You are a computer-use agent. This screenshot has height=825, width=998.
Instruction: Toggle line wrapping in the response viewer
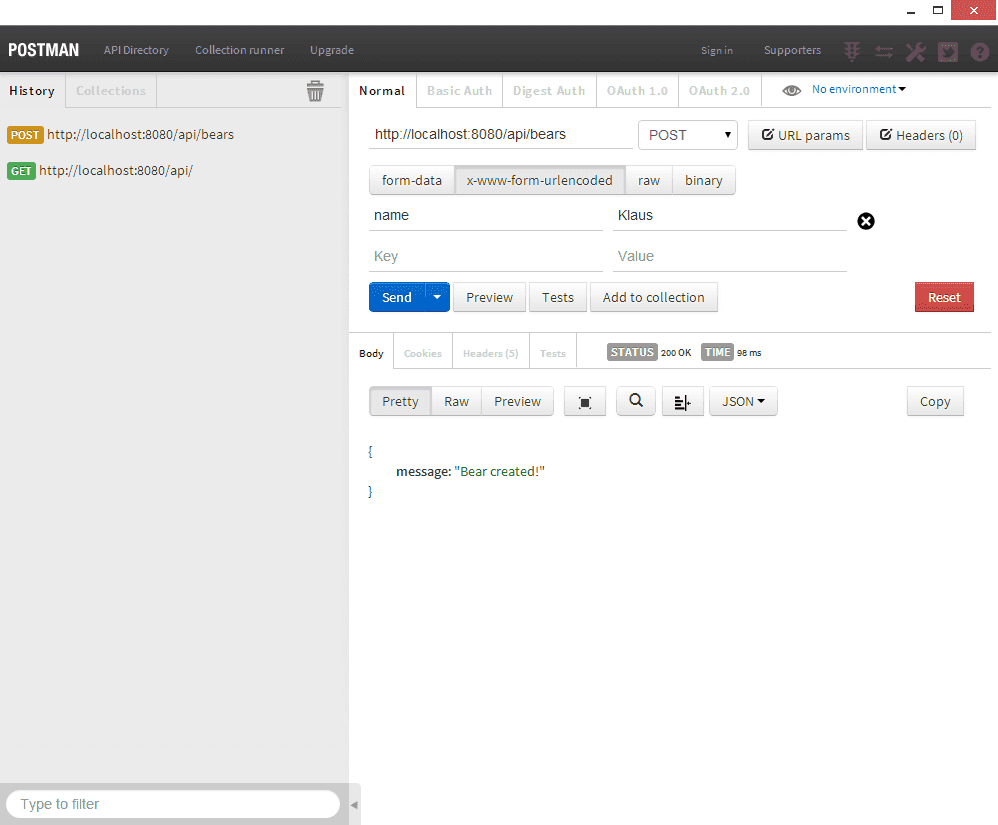point(683,401)
